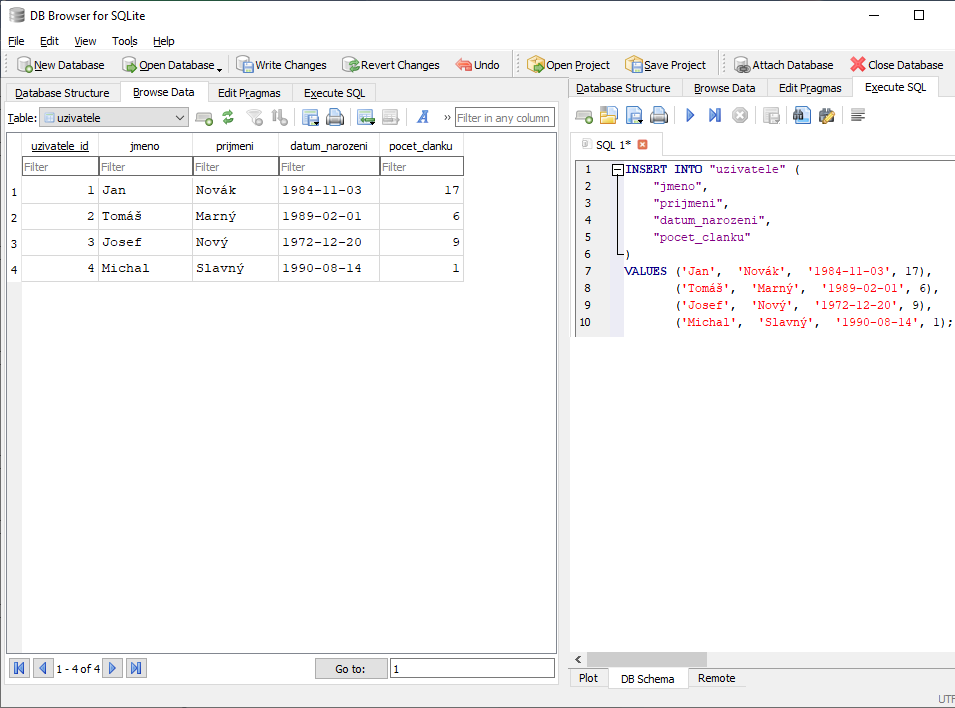Click the delete record icon in the Browse Data toolbar
Viewport: 955px width, 708px height.
(x=390, y=117)
